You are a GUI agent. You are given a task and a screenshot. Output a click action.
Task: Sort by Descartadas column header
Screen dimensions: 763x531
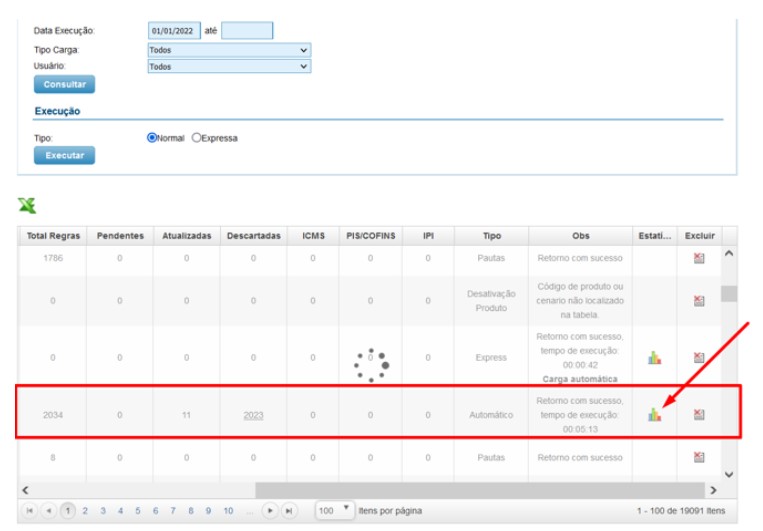point(254,236)
